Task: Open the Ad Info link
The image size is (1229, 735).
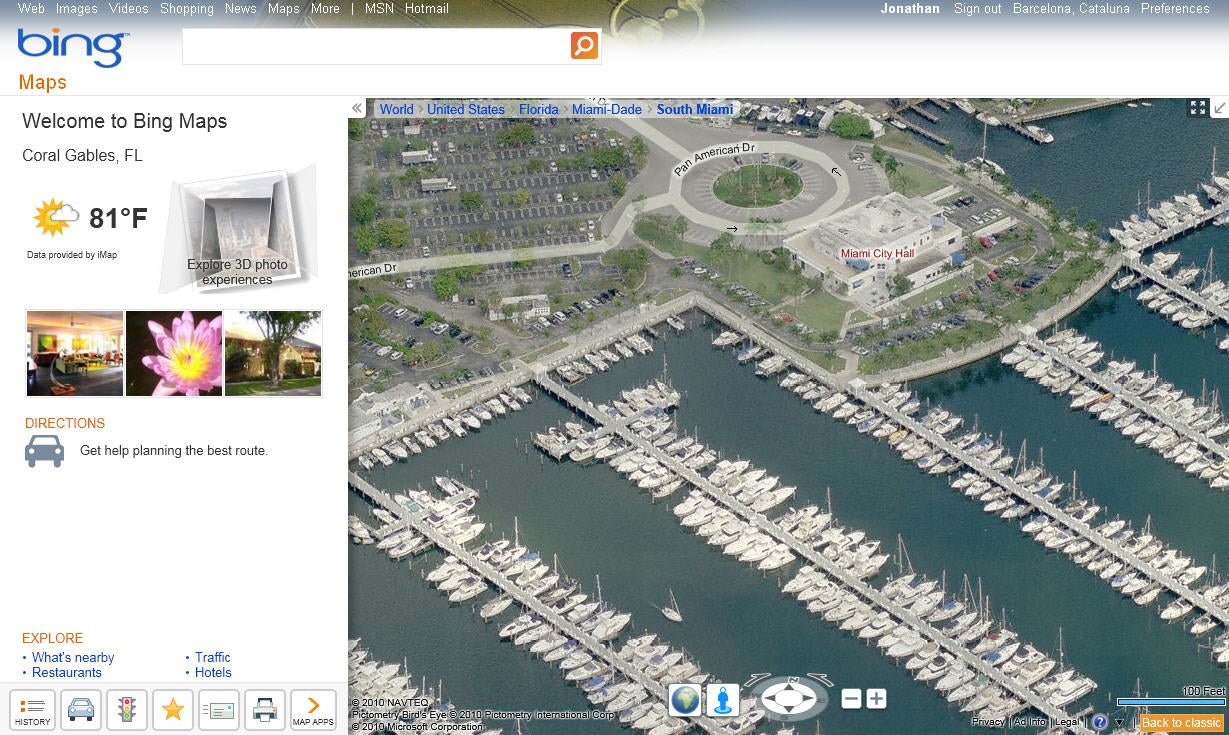Action: tap(1029, 722)
